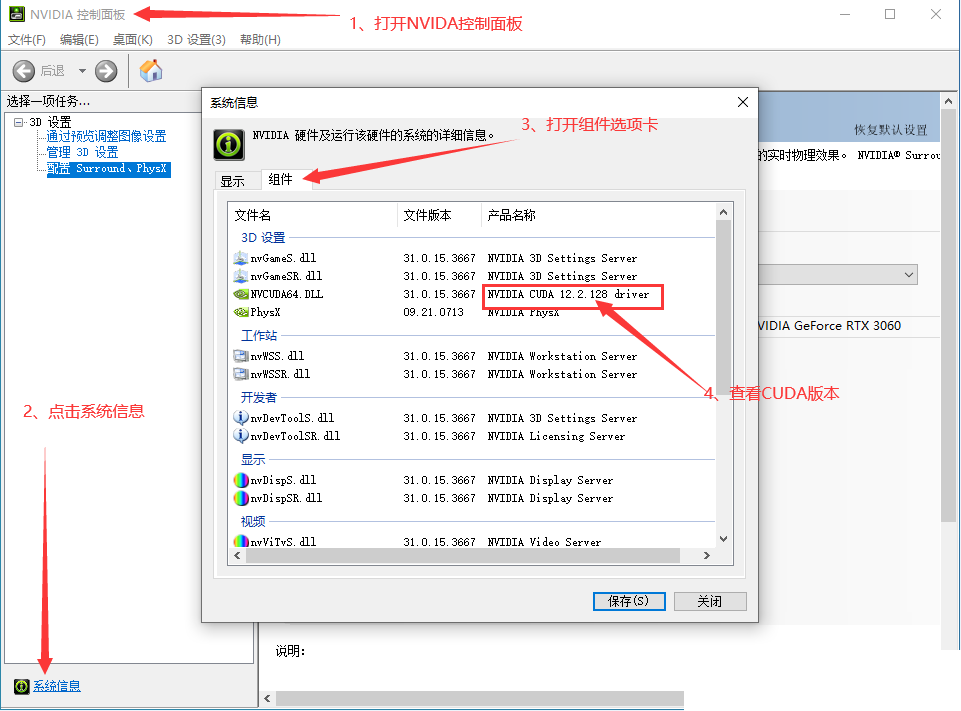This screenshot has width=961, height=711.
Task: Click the nvDispS.dll color sphere icon
Action: point(241,480)
